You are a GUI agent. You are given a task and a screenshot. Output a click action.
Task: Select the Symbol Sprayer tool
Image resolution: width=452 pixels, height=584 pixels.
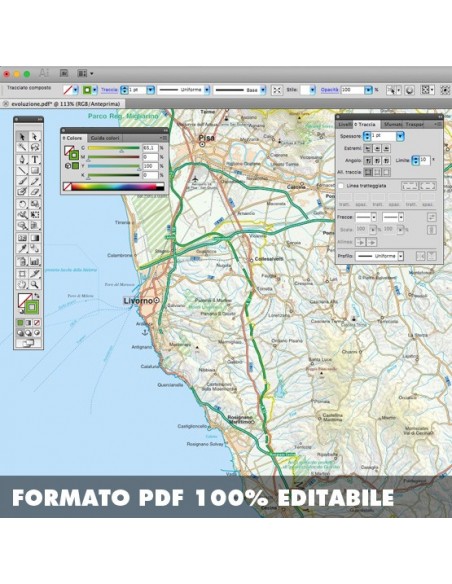click(x=22, y=261)
